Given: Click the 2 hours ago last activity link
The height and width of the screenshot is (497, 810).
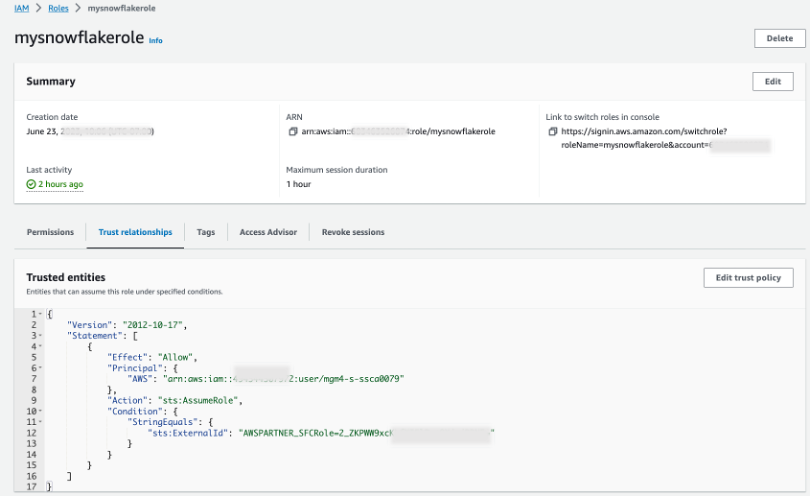Looking at the screenshot, I should 60,184.
